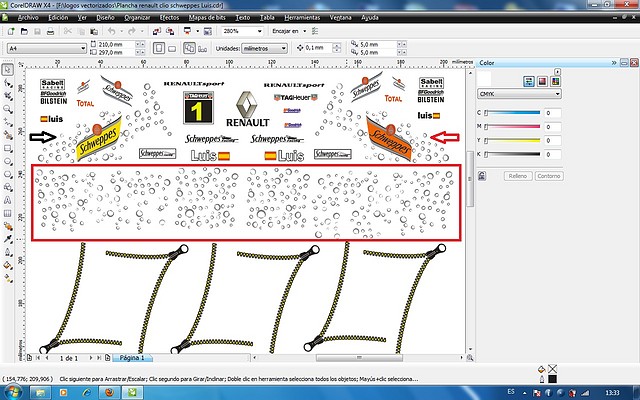Open the Herramientas menu
Viewport: 640px width, 400px height.
pos(302,18)
